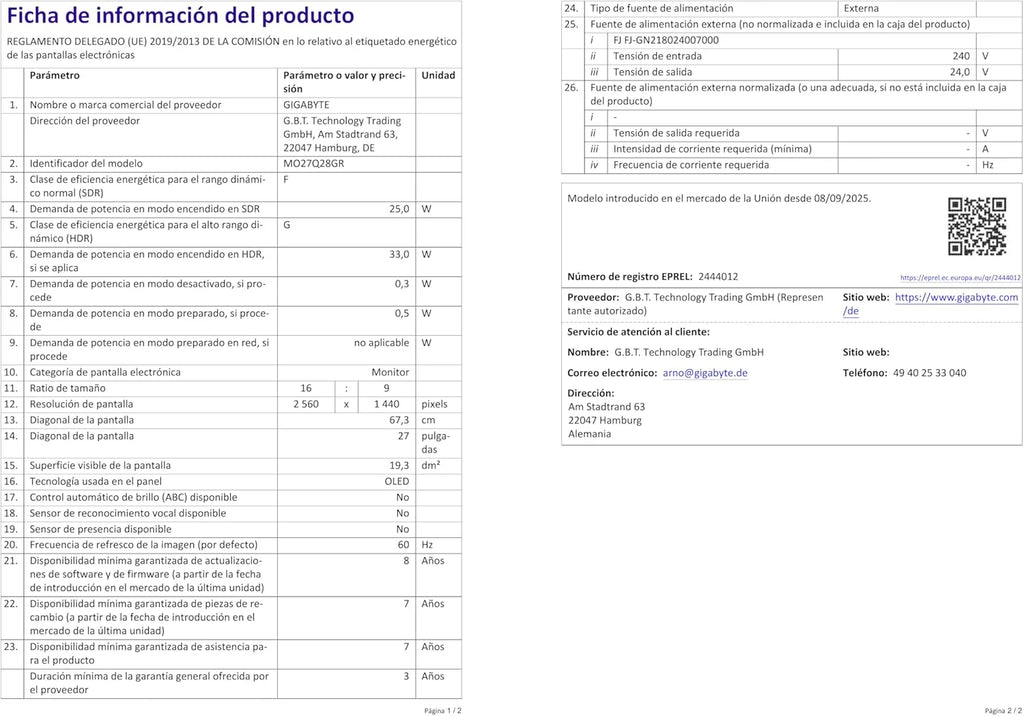Select model identifier MO27Q28GR

tap(313, 163)
